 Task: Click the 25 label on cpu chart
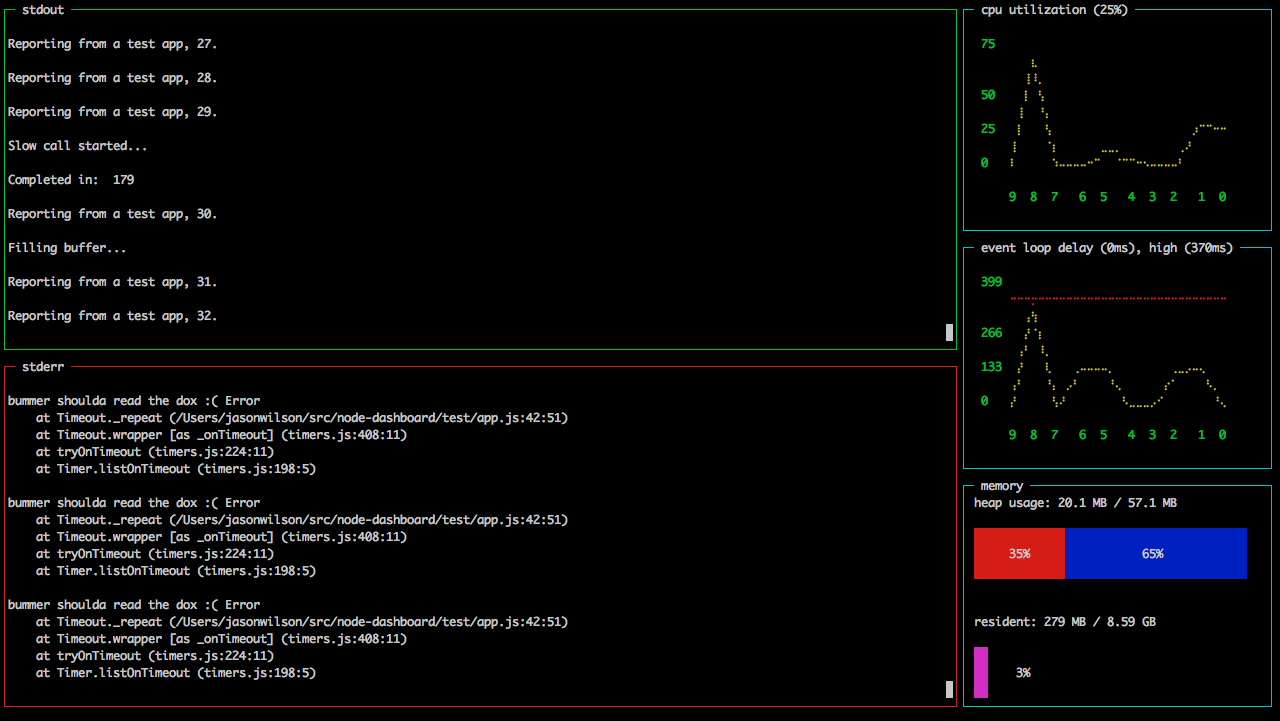click(x=988, y=129)
